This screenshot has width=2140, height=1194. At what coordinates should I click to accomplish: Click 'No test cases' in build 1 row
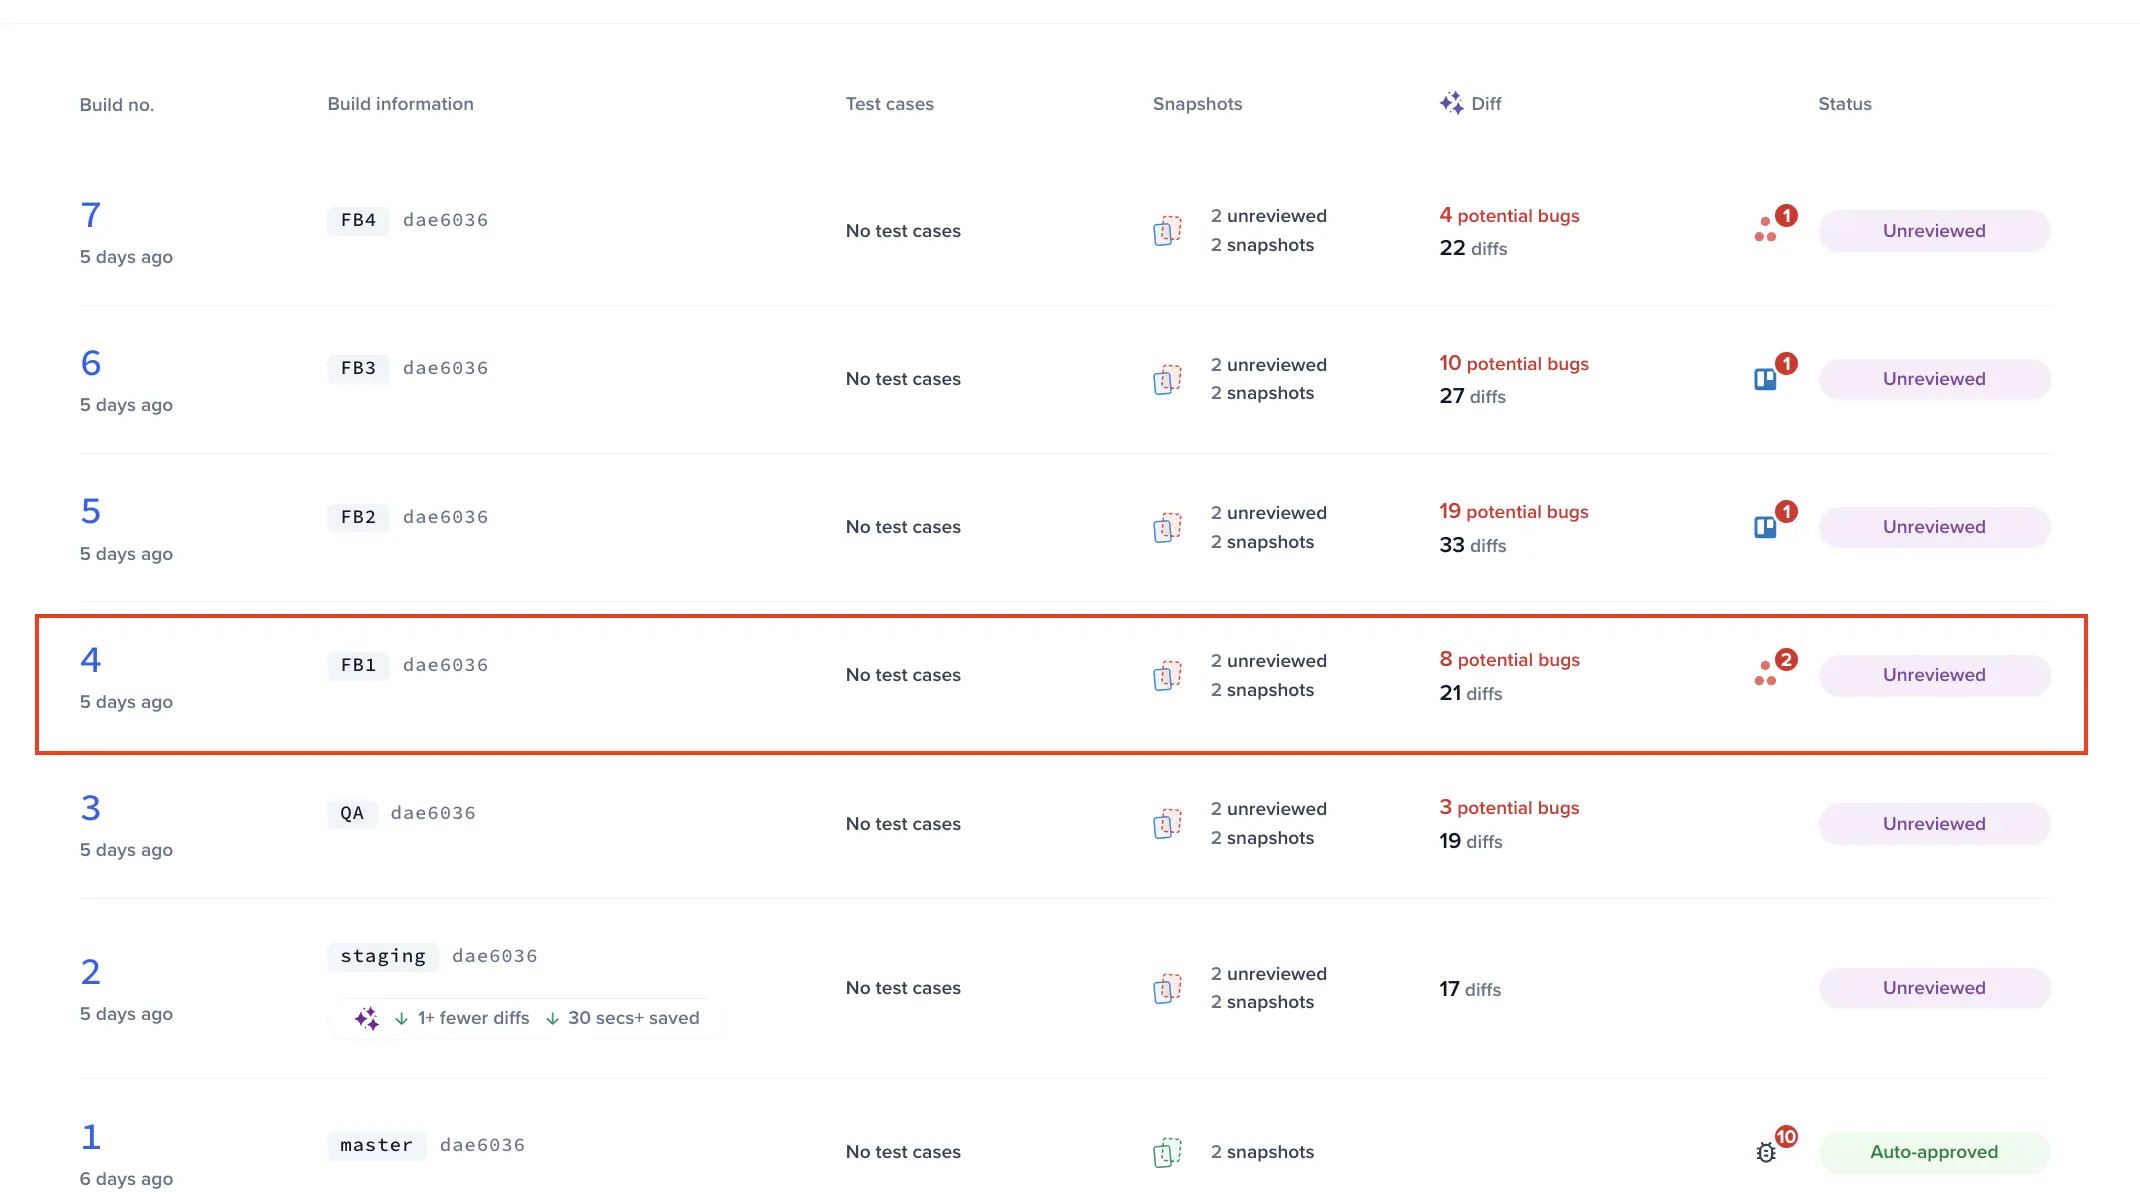[903, 1152]
